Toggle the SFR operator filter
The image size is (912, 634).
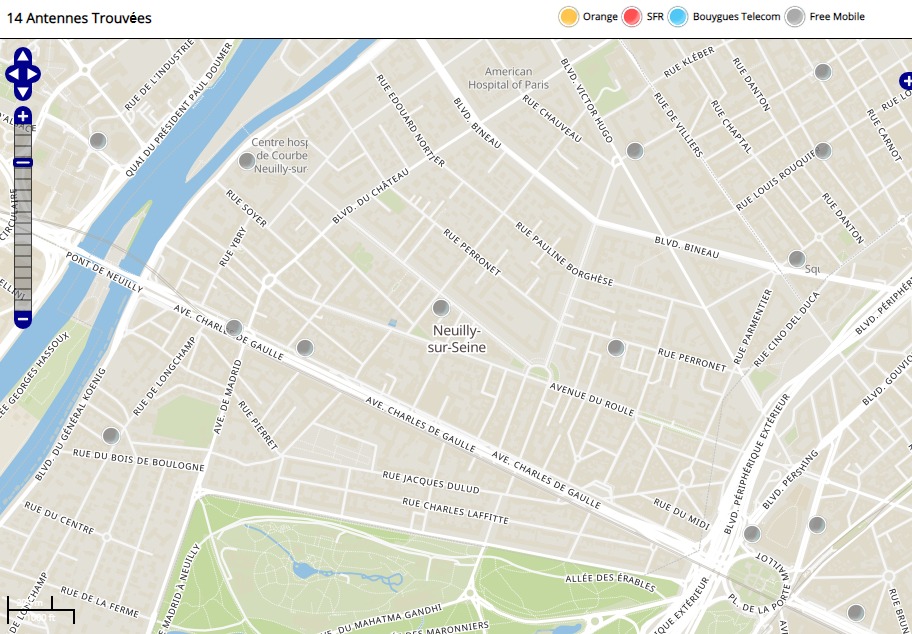click(631, 17)
